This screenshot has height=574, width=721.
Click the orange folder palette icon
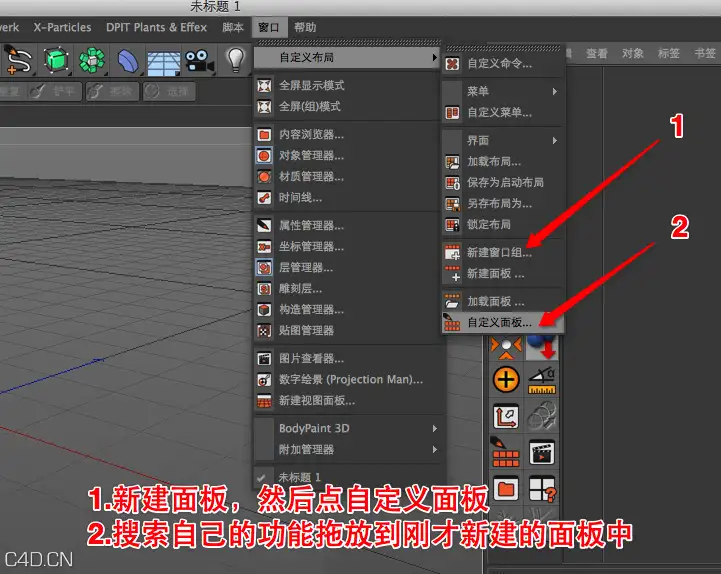pos(506,488)
